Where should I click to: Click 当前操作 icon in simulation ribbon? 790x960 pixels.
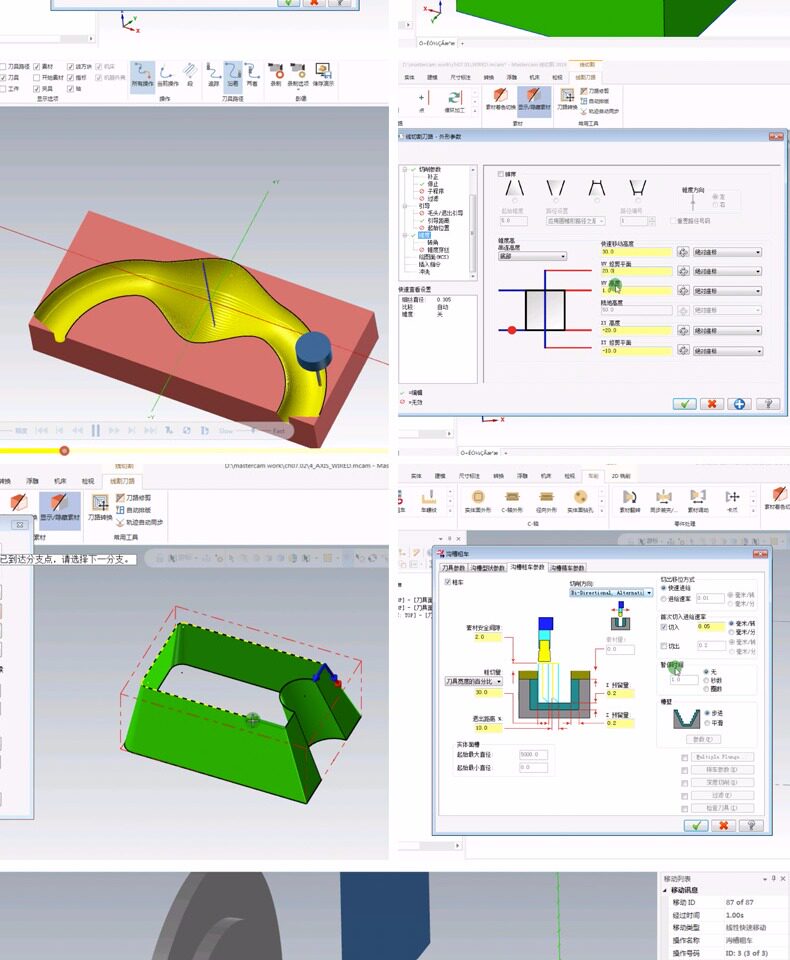click(168, 76)
